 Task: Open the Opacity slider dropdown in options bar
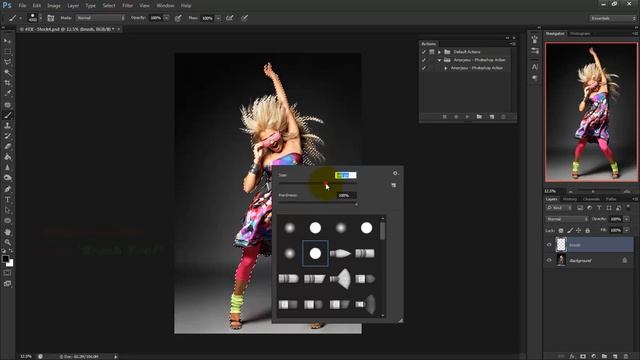(x=167, y=18)
